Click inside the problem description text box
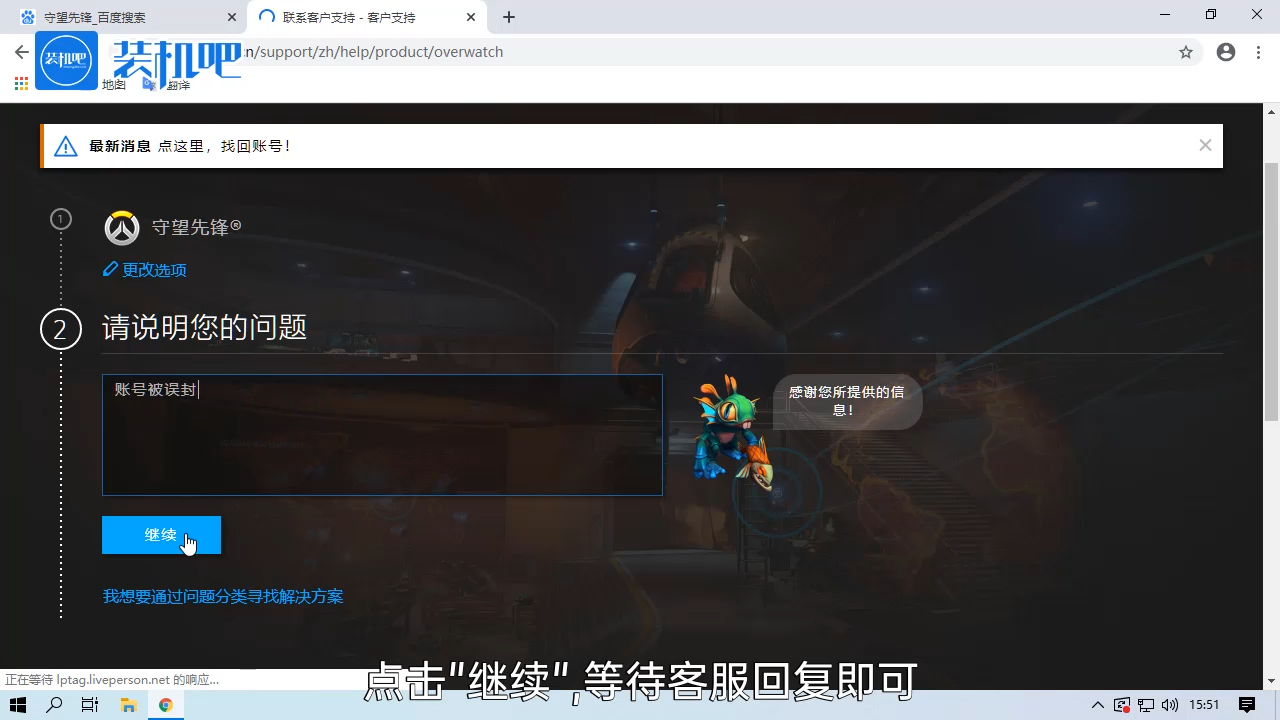 pos(382,435)
